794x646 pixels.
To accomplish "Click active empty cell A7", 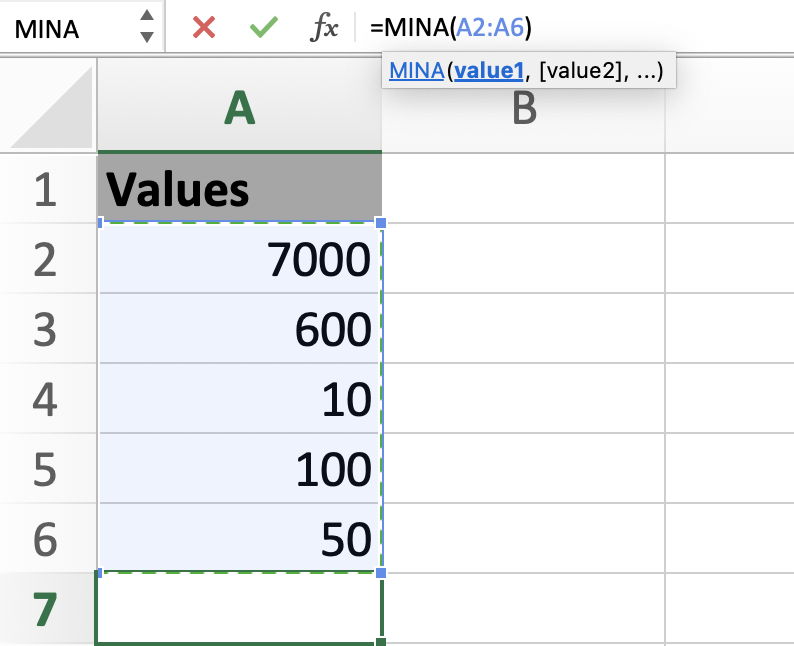I will [x=239, y=609].
